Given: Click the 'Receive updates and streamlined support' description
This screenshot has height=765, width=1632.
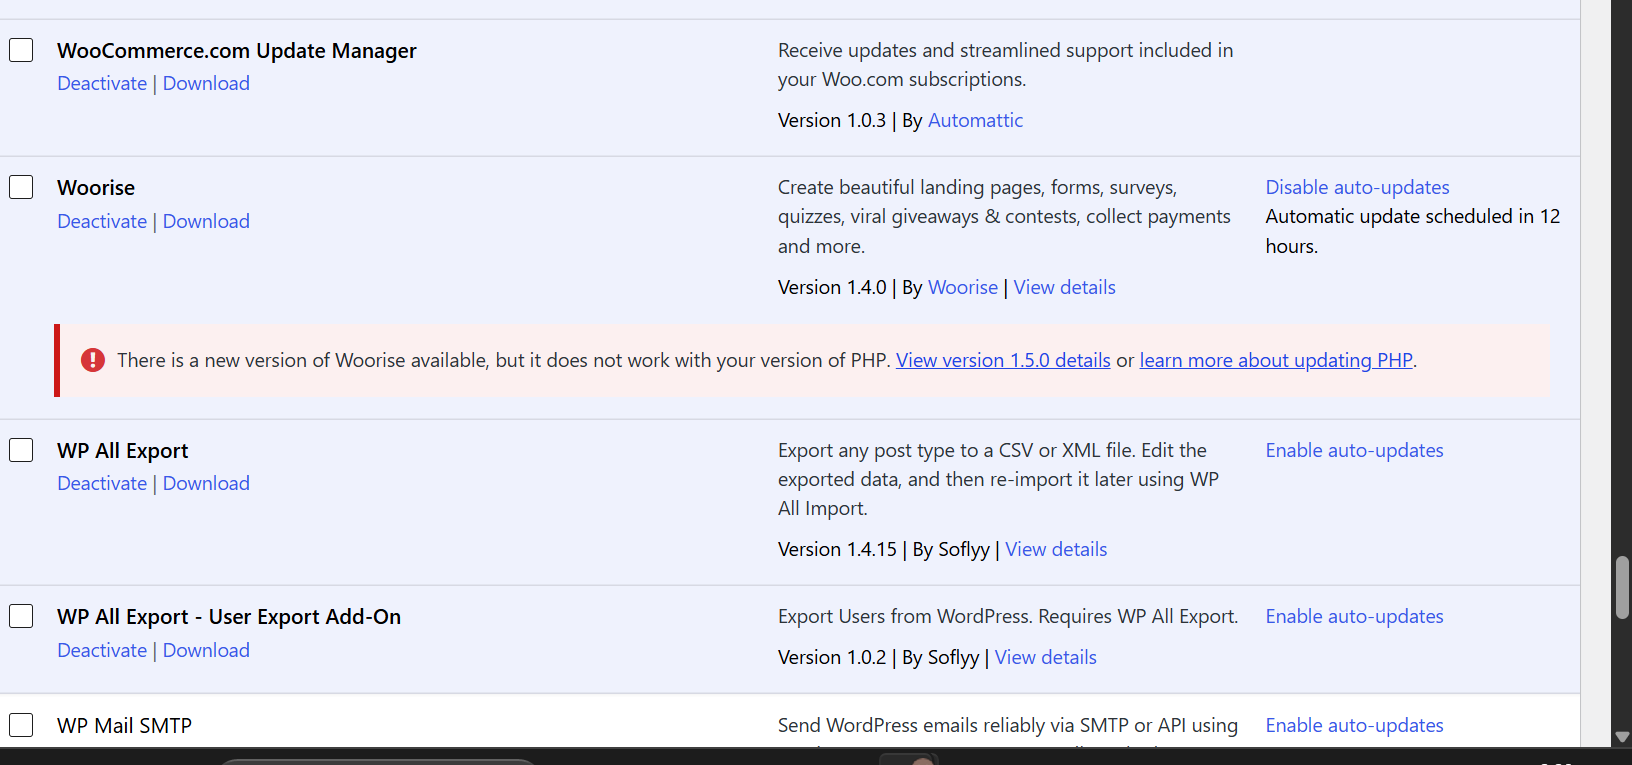Looking at the screenshot, I should [1005, 64].
